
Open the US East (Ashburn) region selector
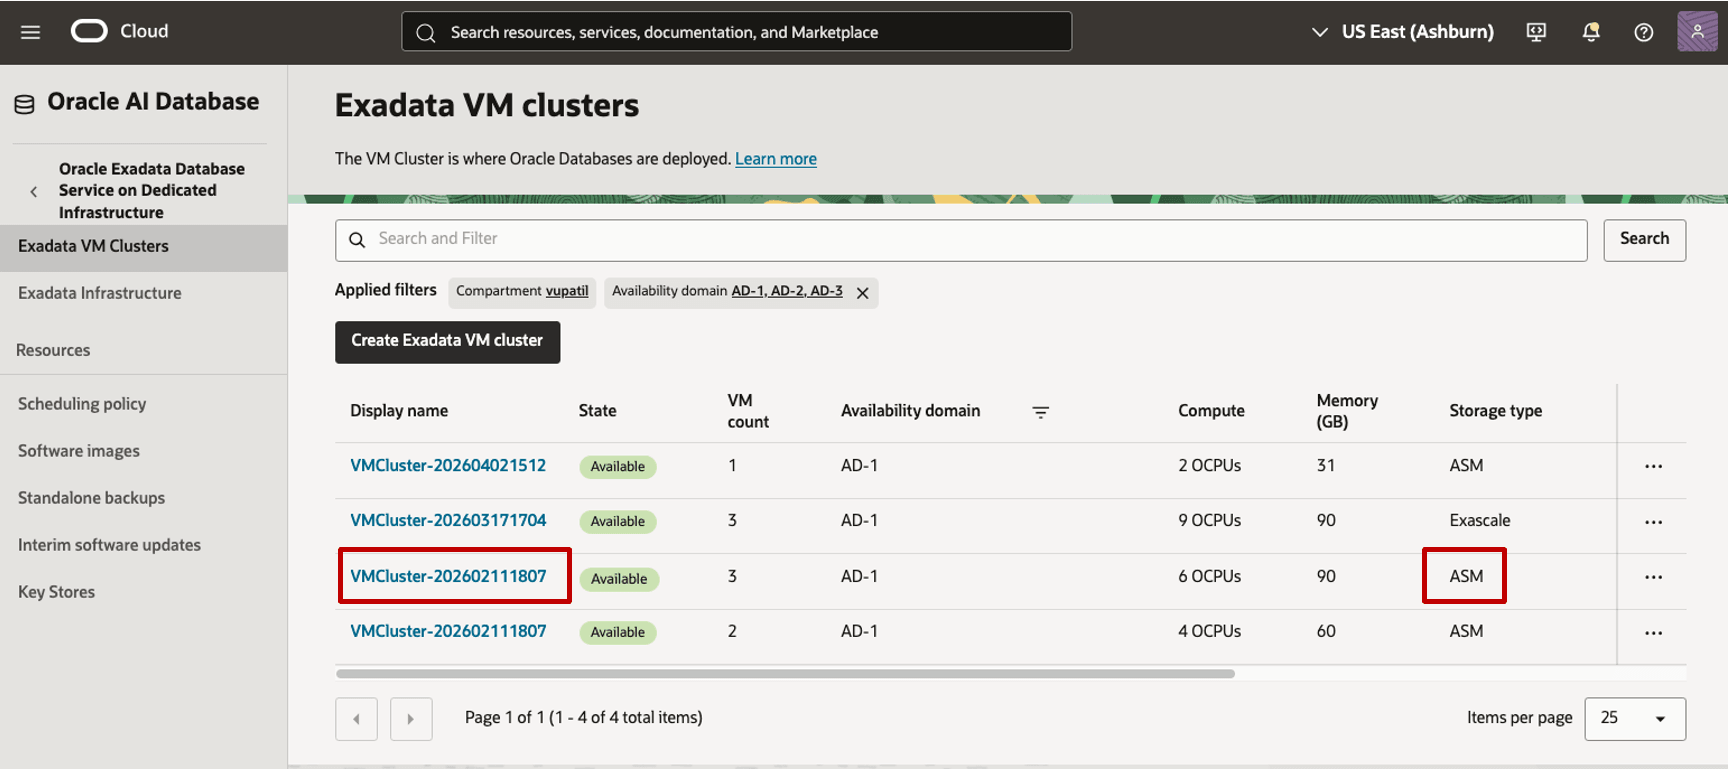1402,32
